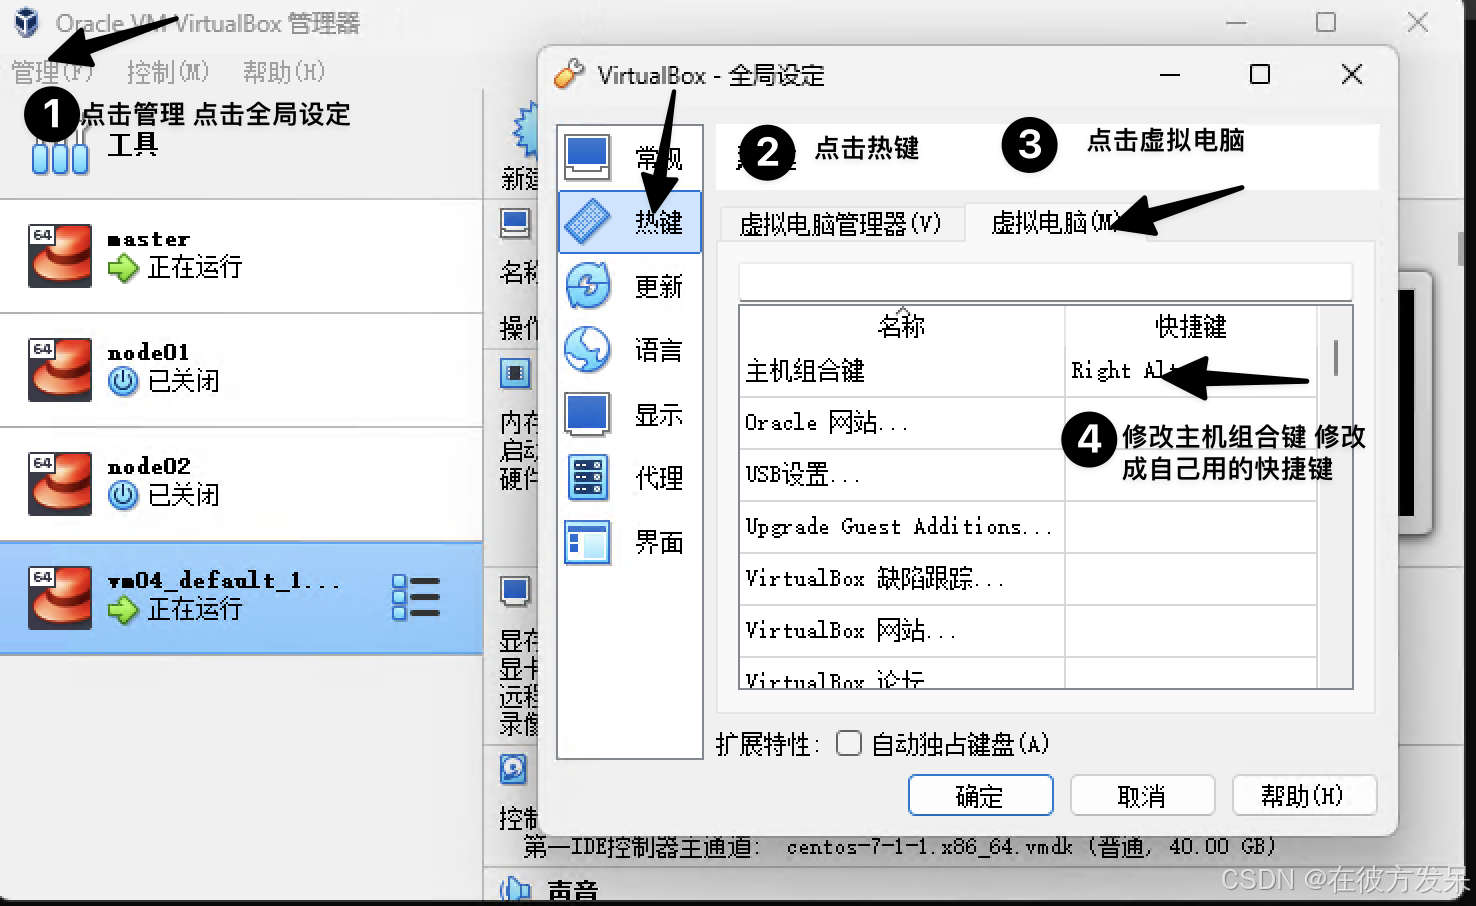Sort by the 名称 column header

tap(902, 326)
